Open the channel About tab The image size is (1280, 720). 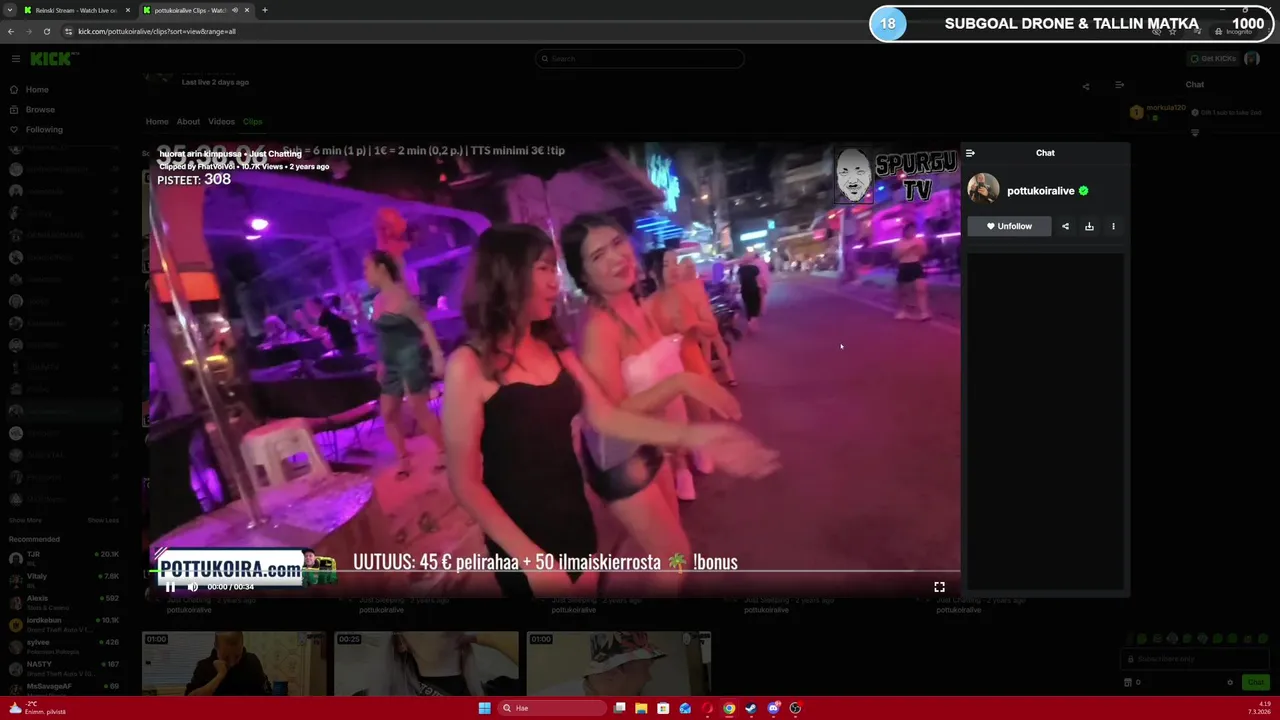point(188,122)
